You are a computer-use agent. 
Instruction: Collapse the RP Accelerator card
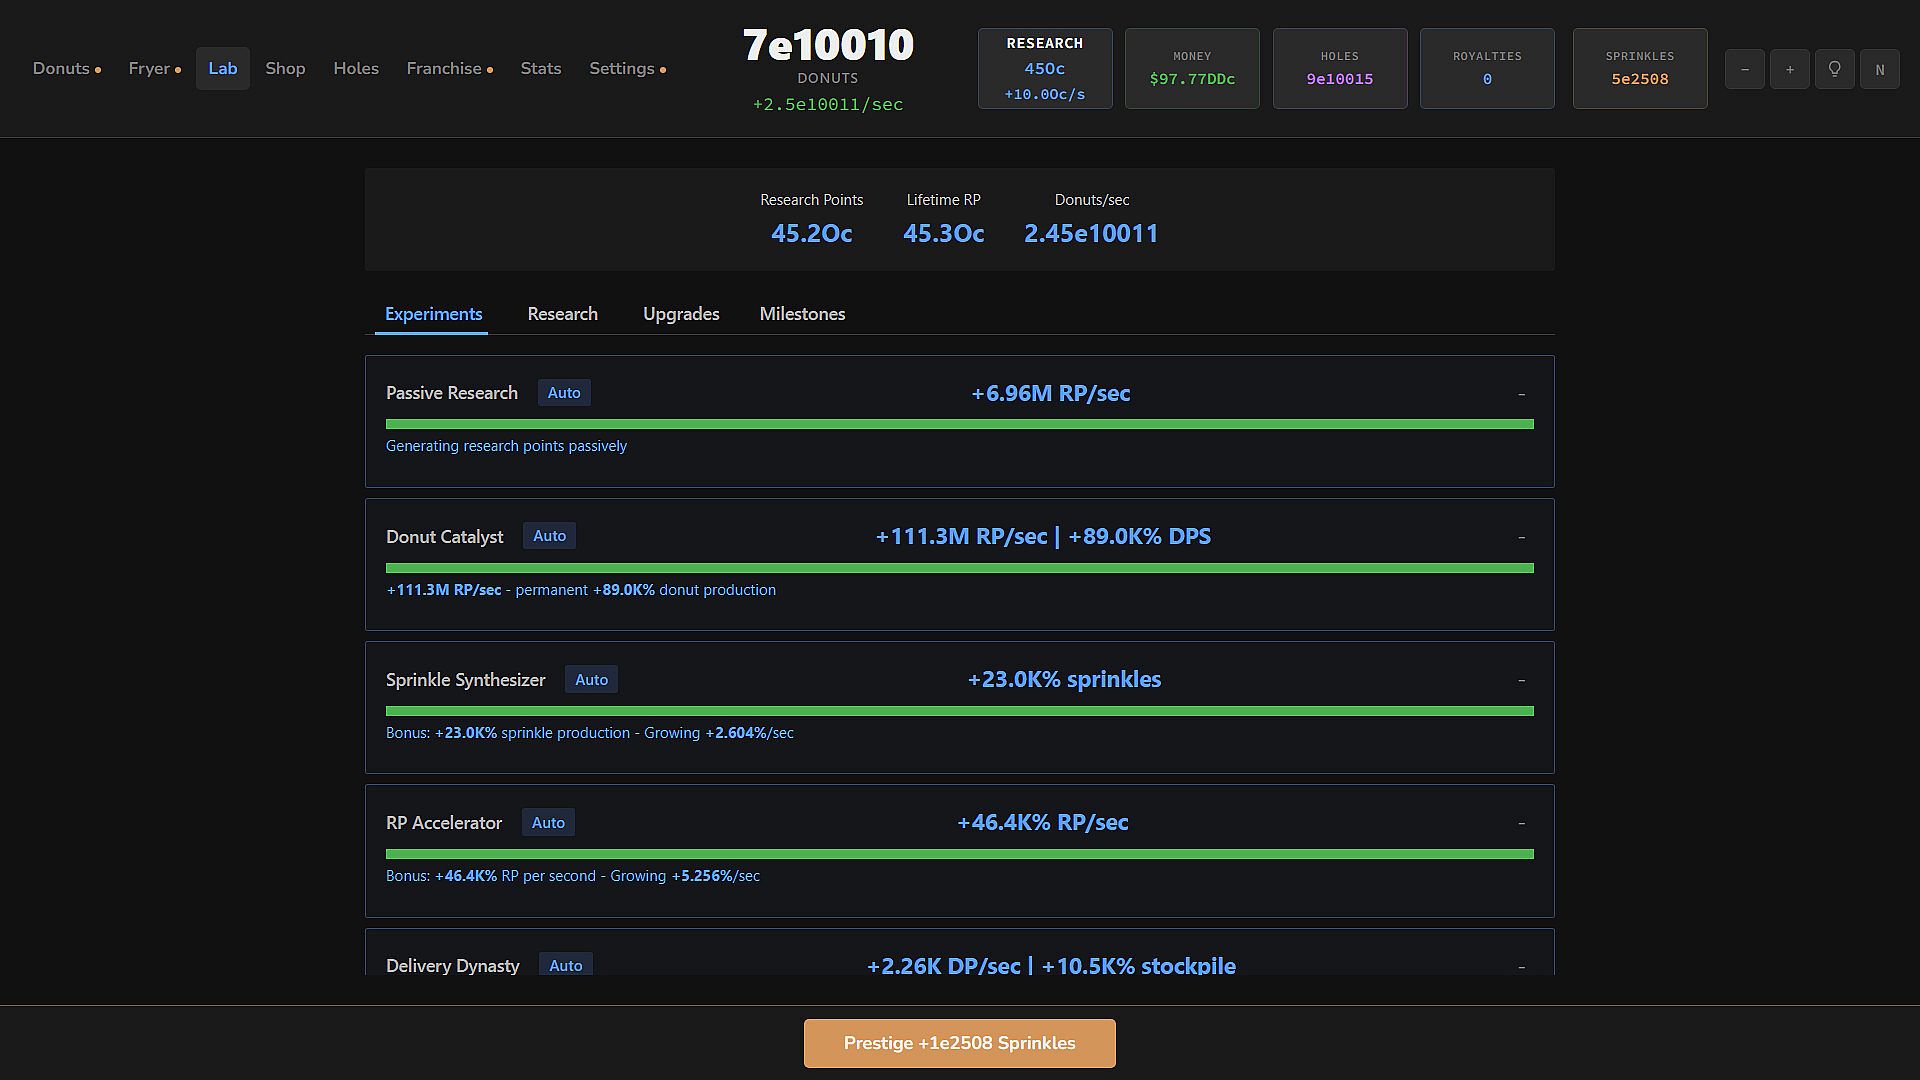1522,823
